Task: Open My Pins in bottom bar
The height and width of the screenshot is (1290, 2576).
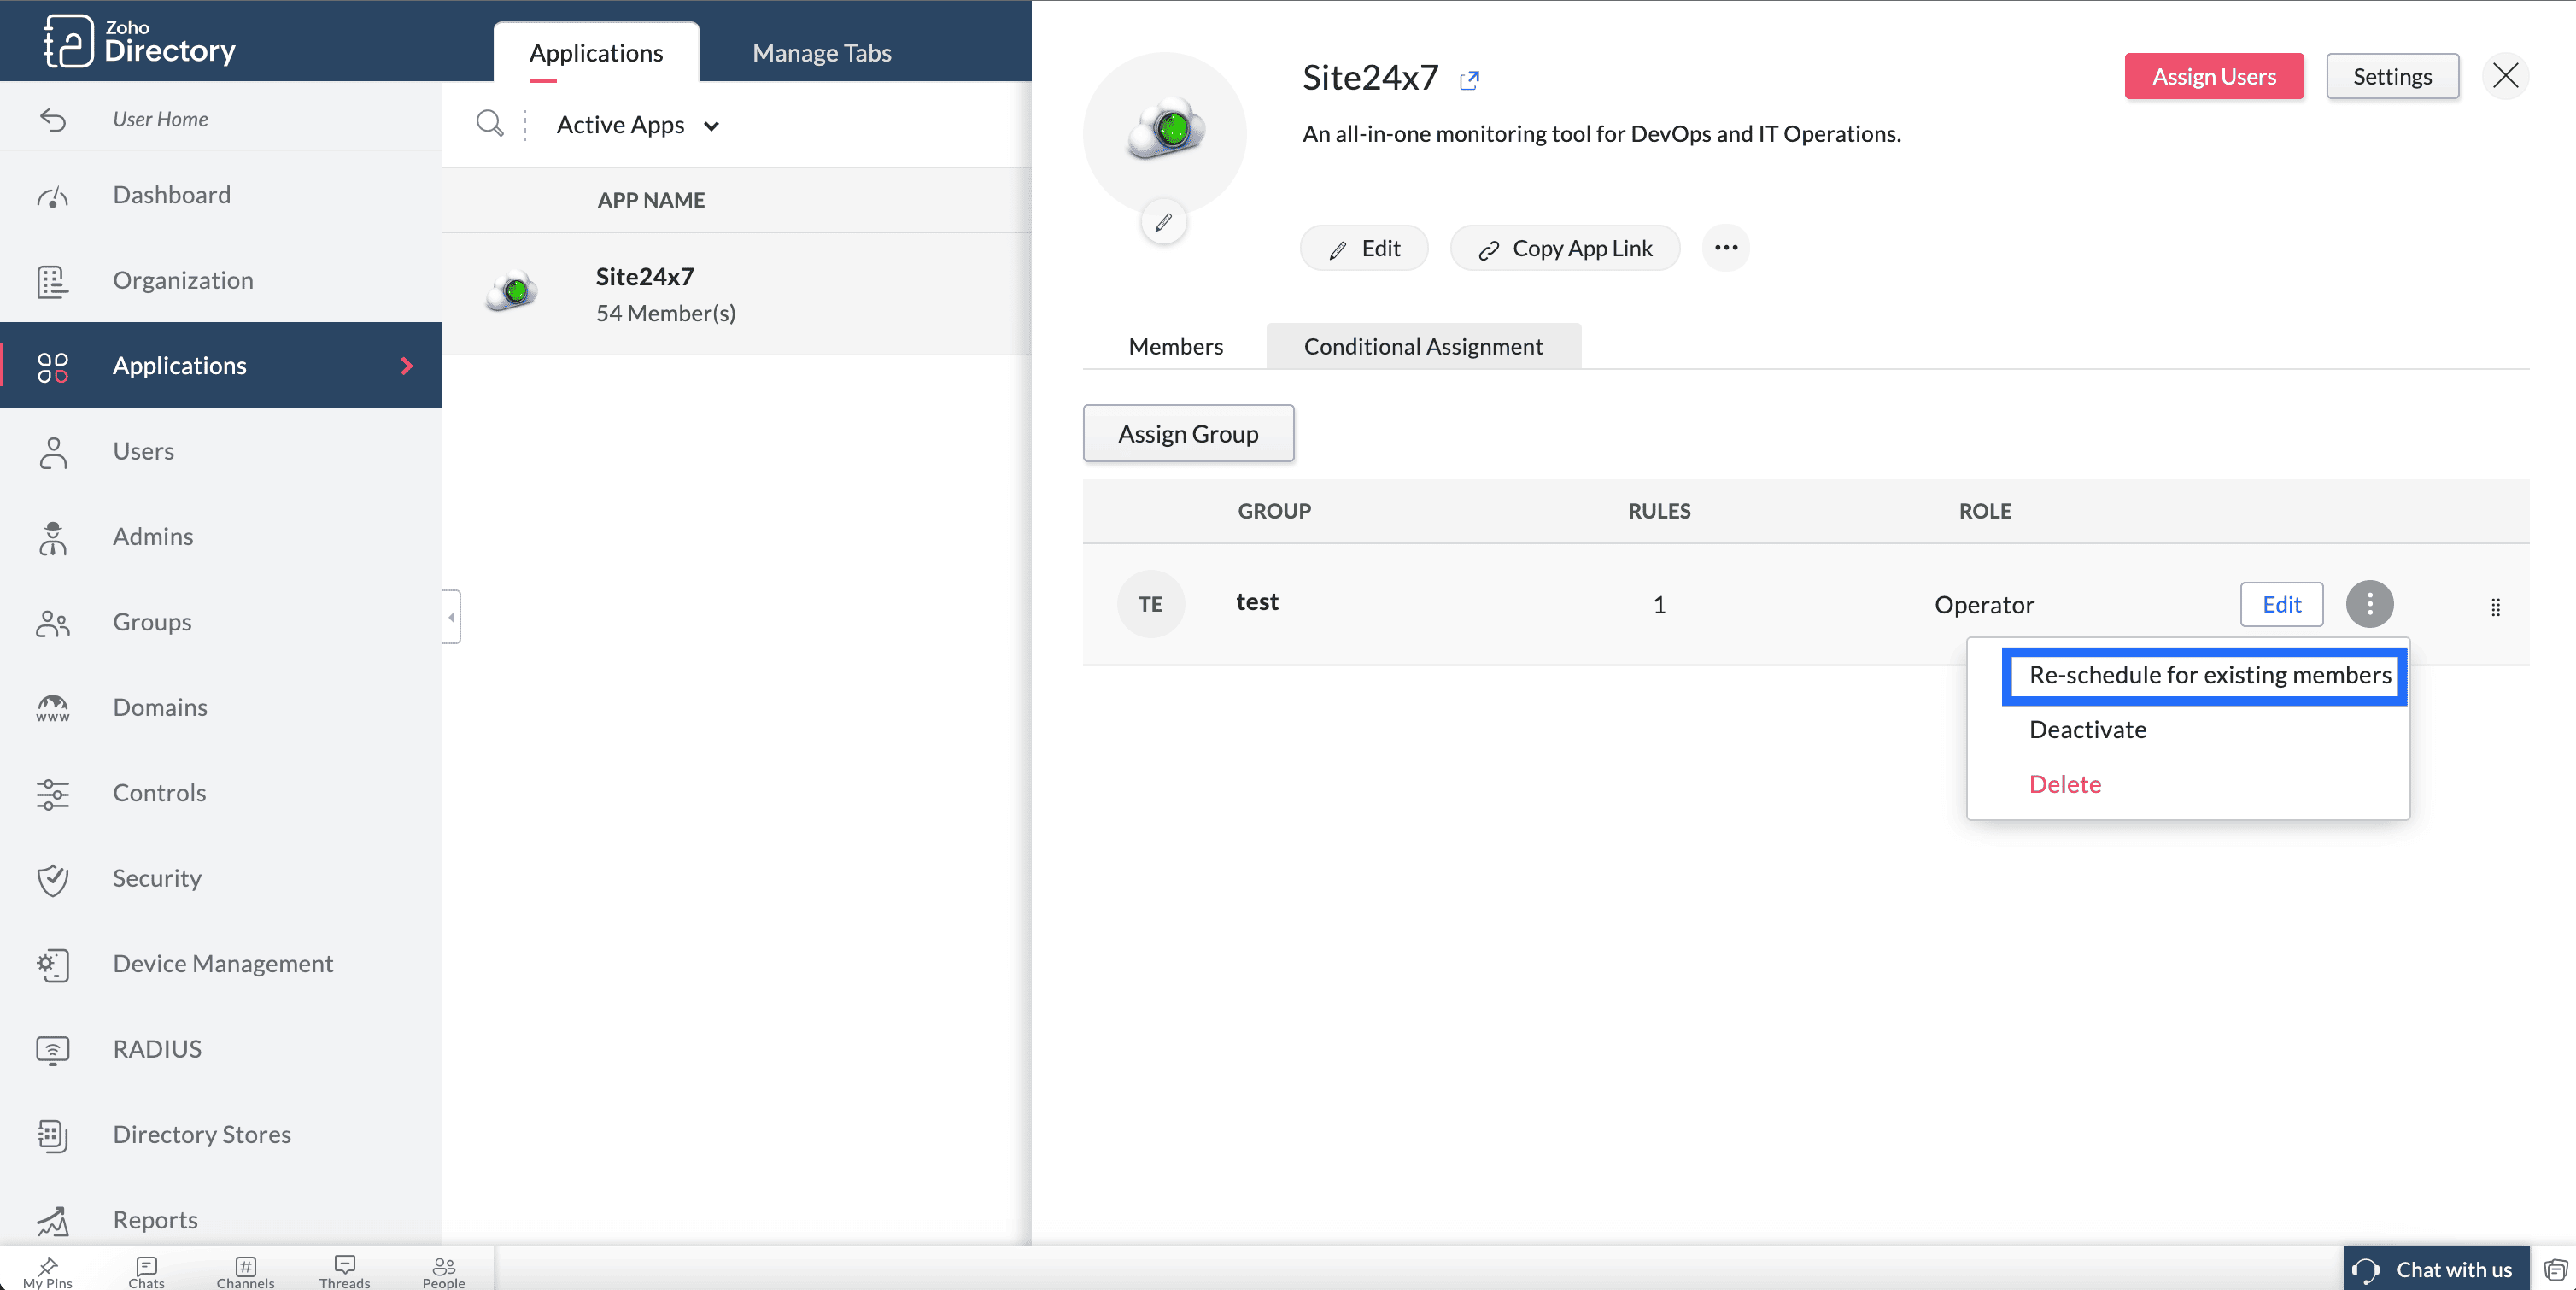Action: coord(48,1271)
